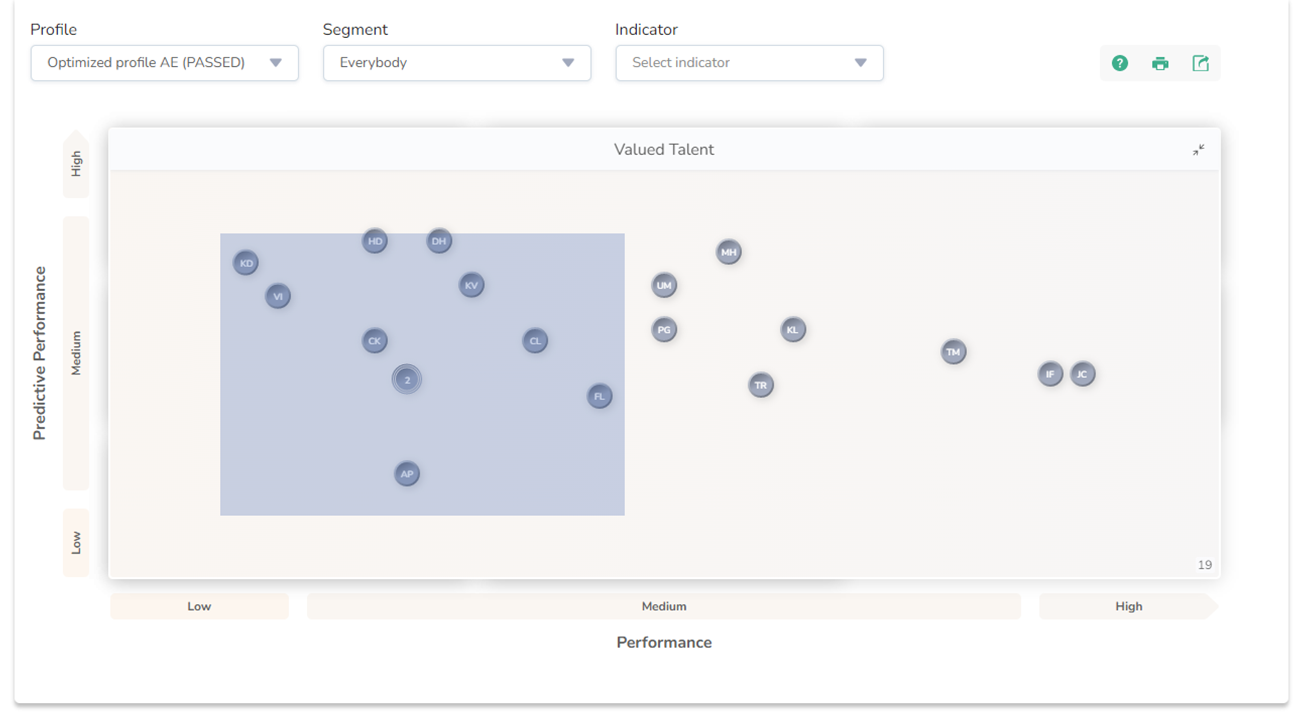Click the grouped bubble labeled 2

[407, 380]
